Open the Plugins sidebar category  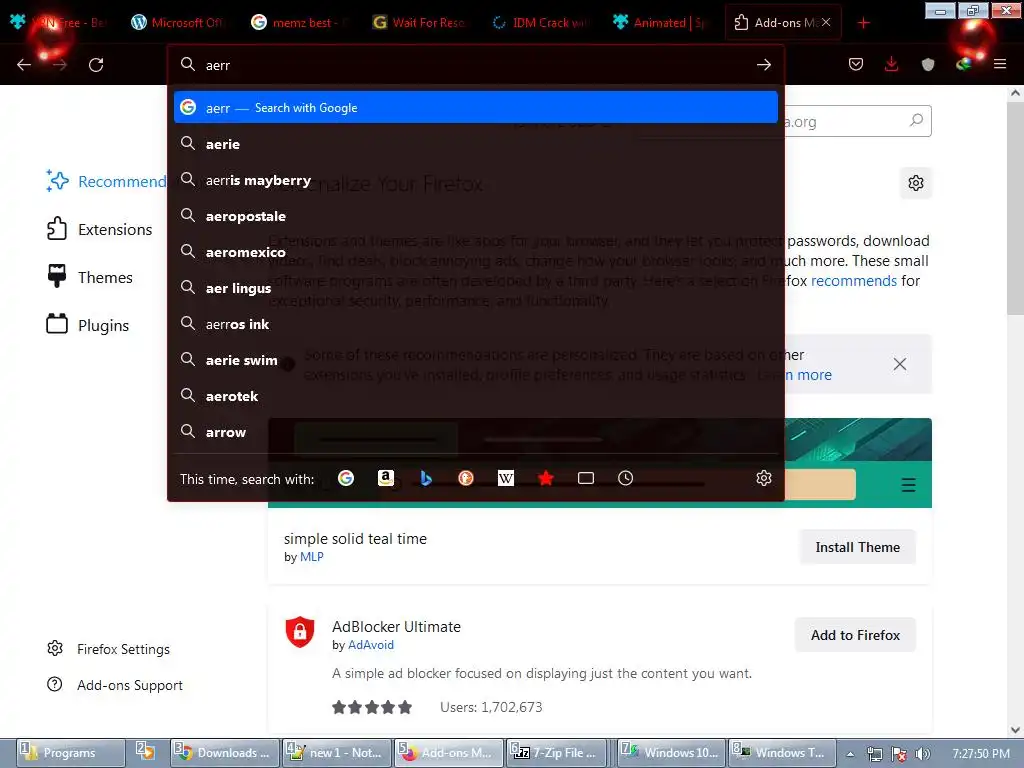coord(88,325)
